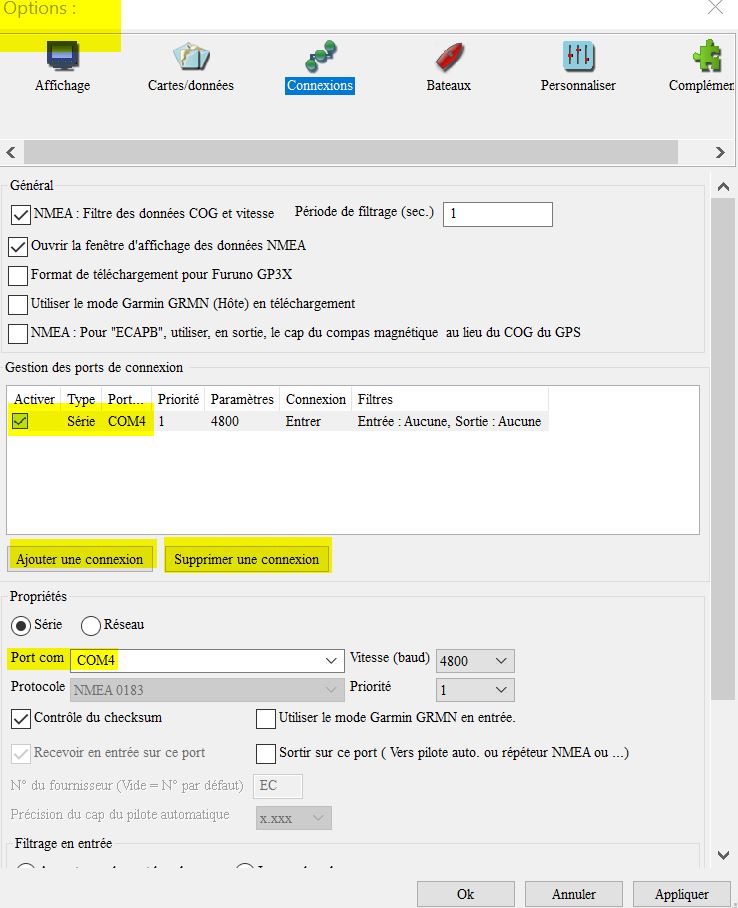Open the Personnaliser sliders icon

tap(578, 56)
